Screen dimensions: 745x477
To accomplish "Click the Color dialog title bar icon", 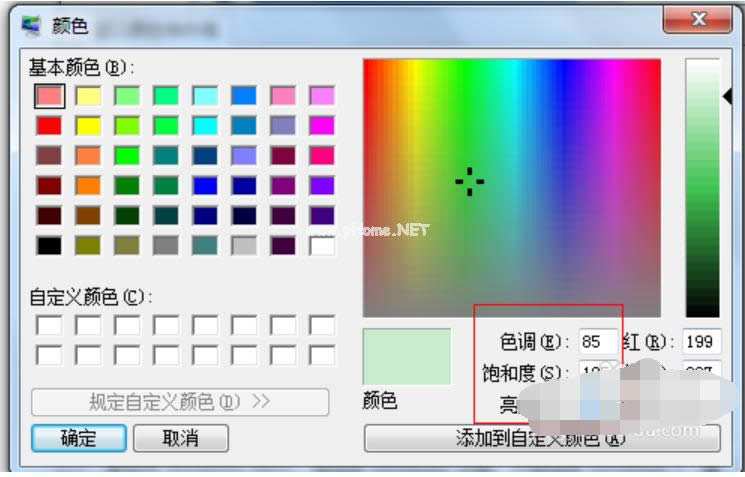I will point(32,23).
